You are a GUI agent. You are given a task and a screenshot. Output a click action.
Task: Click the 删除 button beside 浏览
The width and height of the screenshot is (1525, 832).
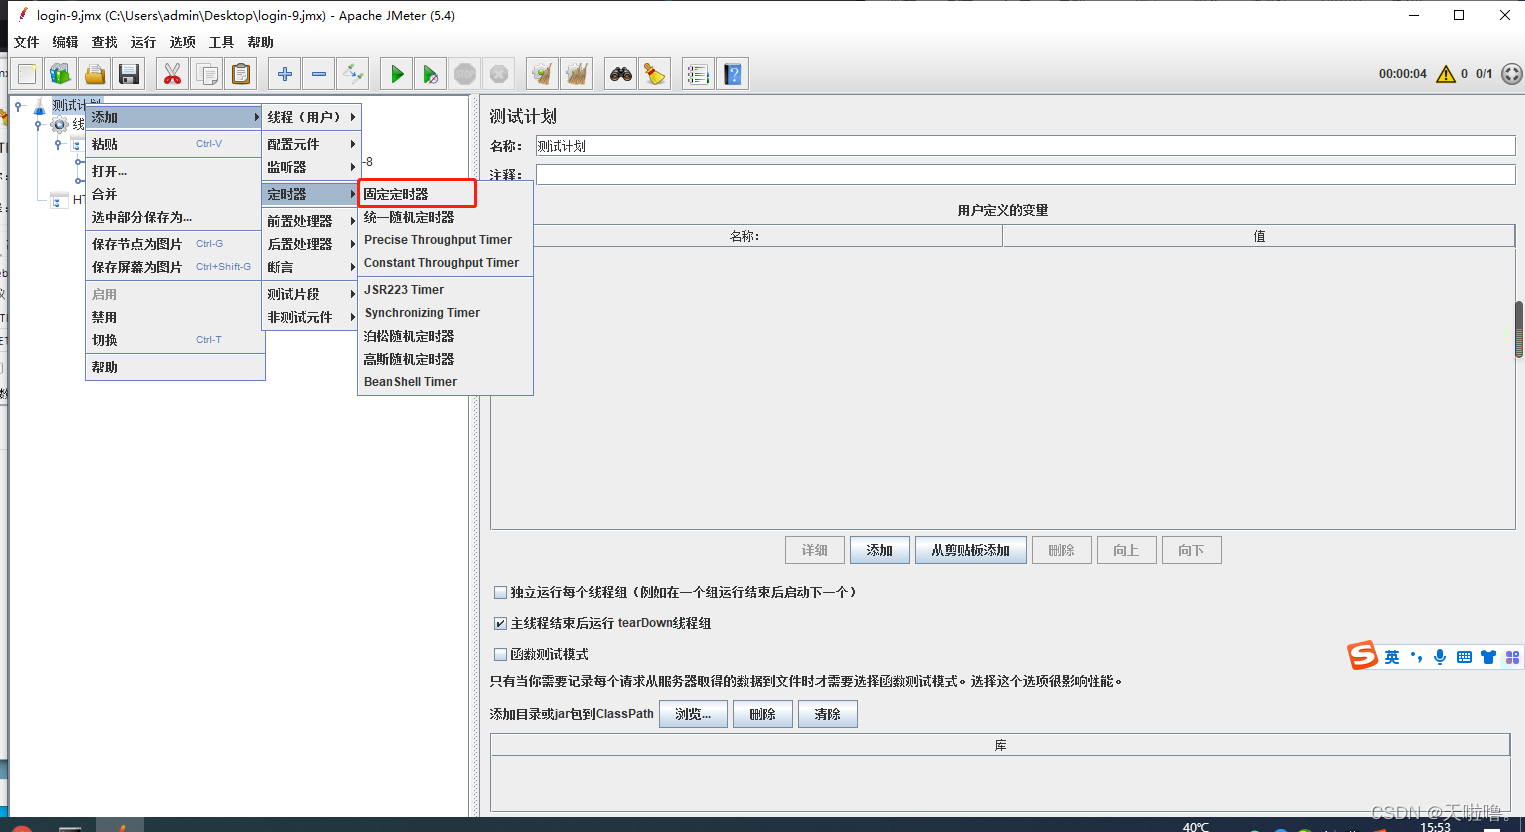[x=763, y=714]
